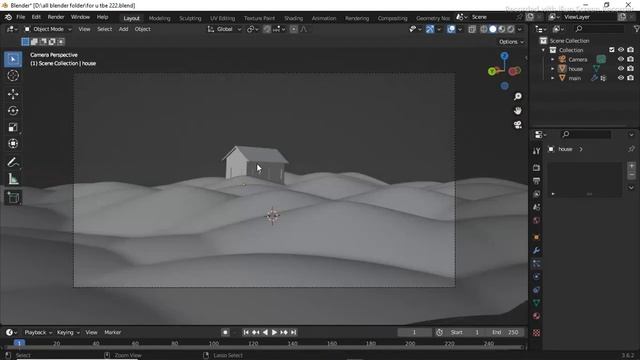Select the Annotate tool
The width and height of the screenshot is (640, 360).
point(13,162)
